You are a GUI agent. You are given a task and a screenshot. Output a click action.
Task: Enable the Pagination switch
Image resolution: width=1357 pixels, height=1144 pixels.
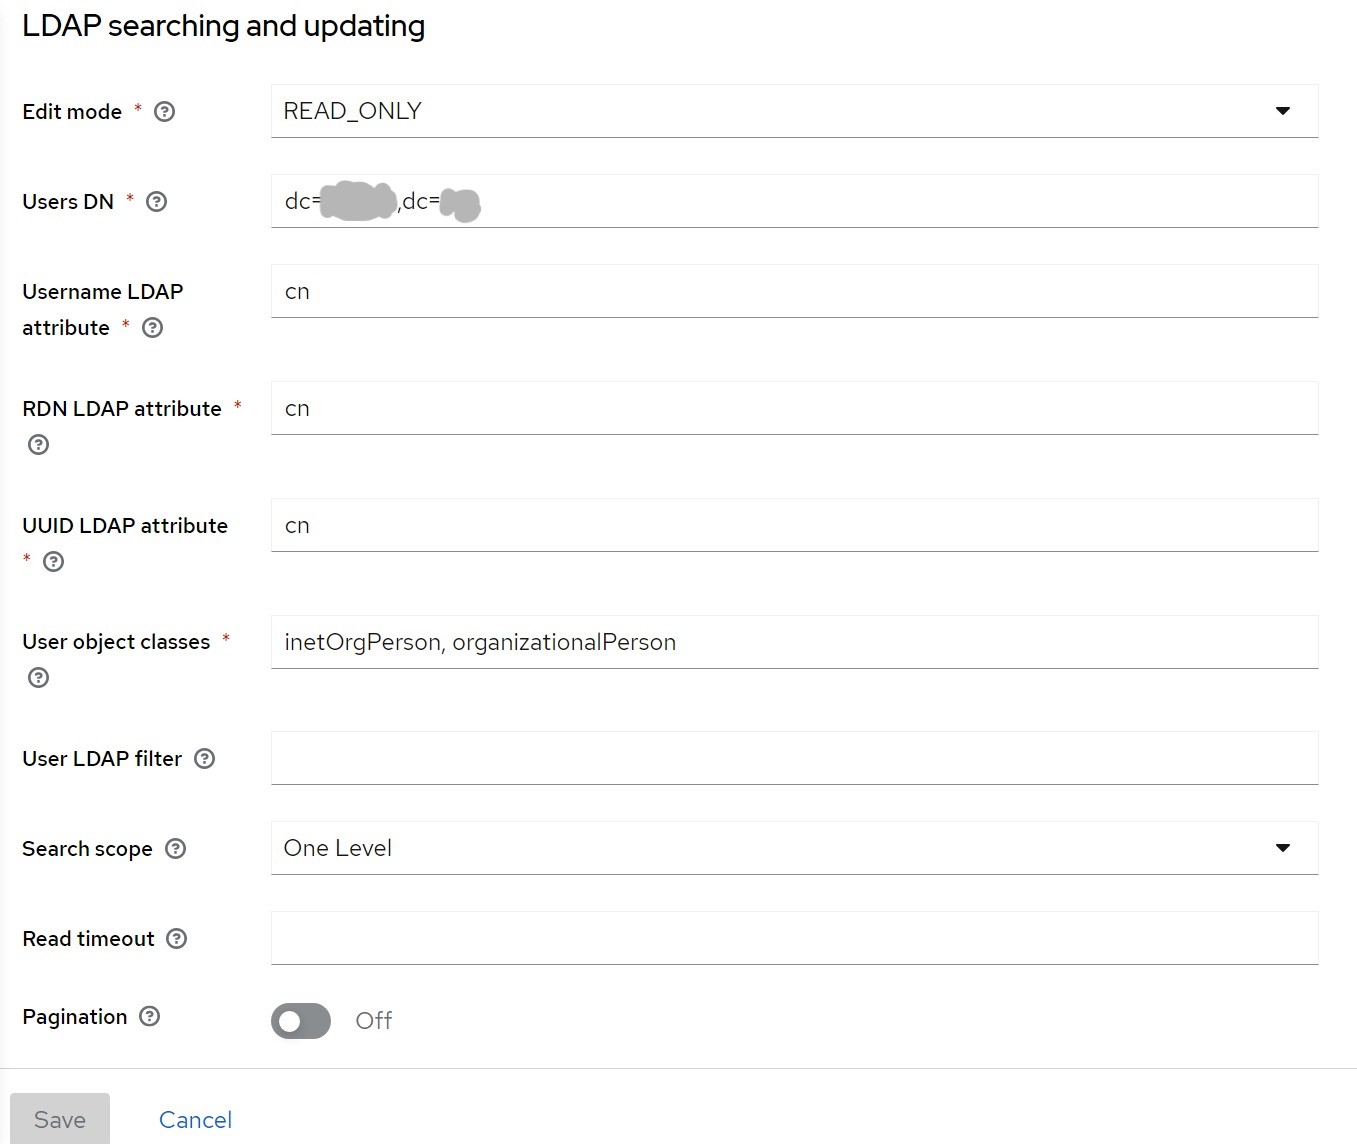click(301, 1021)
